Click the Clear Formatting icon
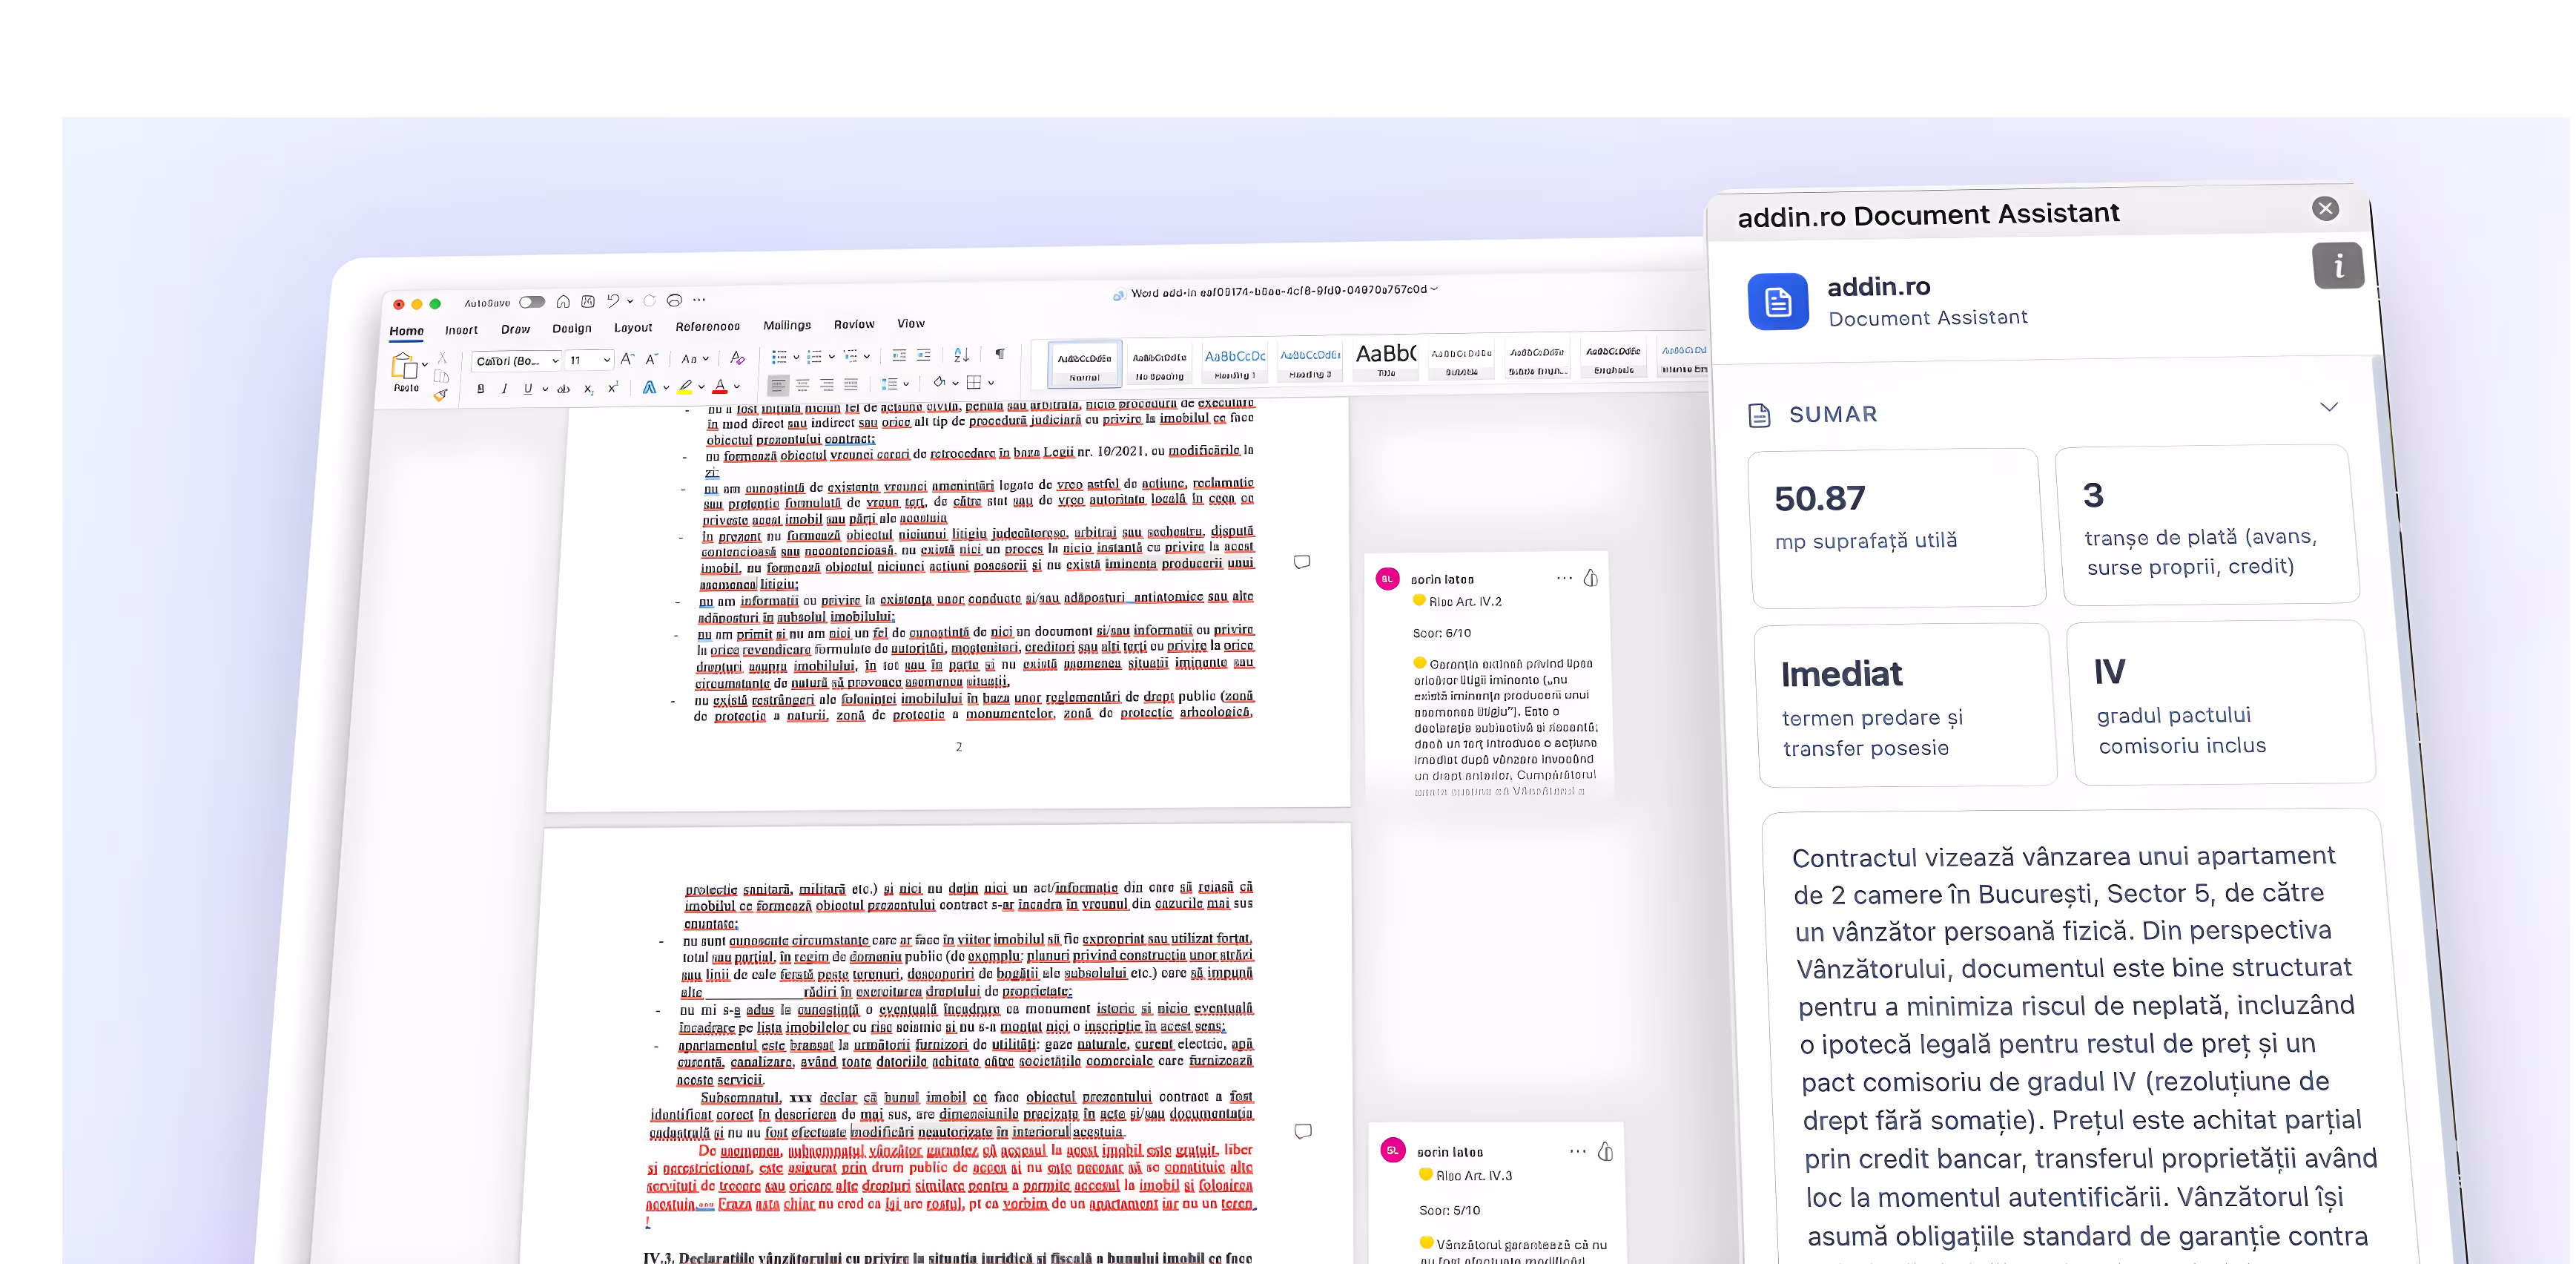 (737, 358)
